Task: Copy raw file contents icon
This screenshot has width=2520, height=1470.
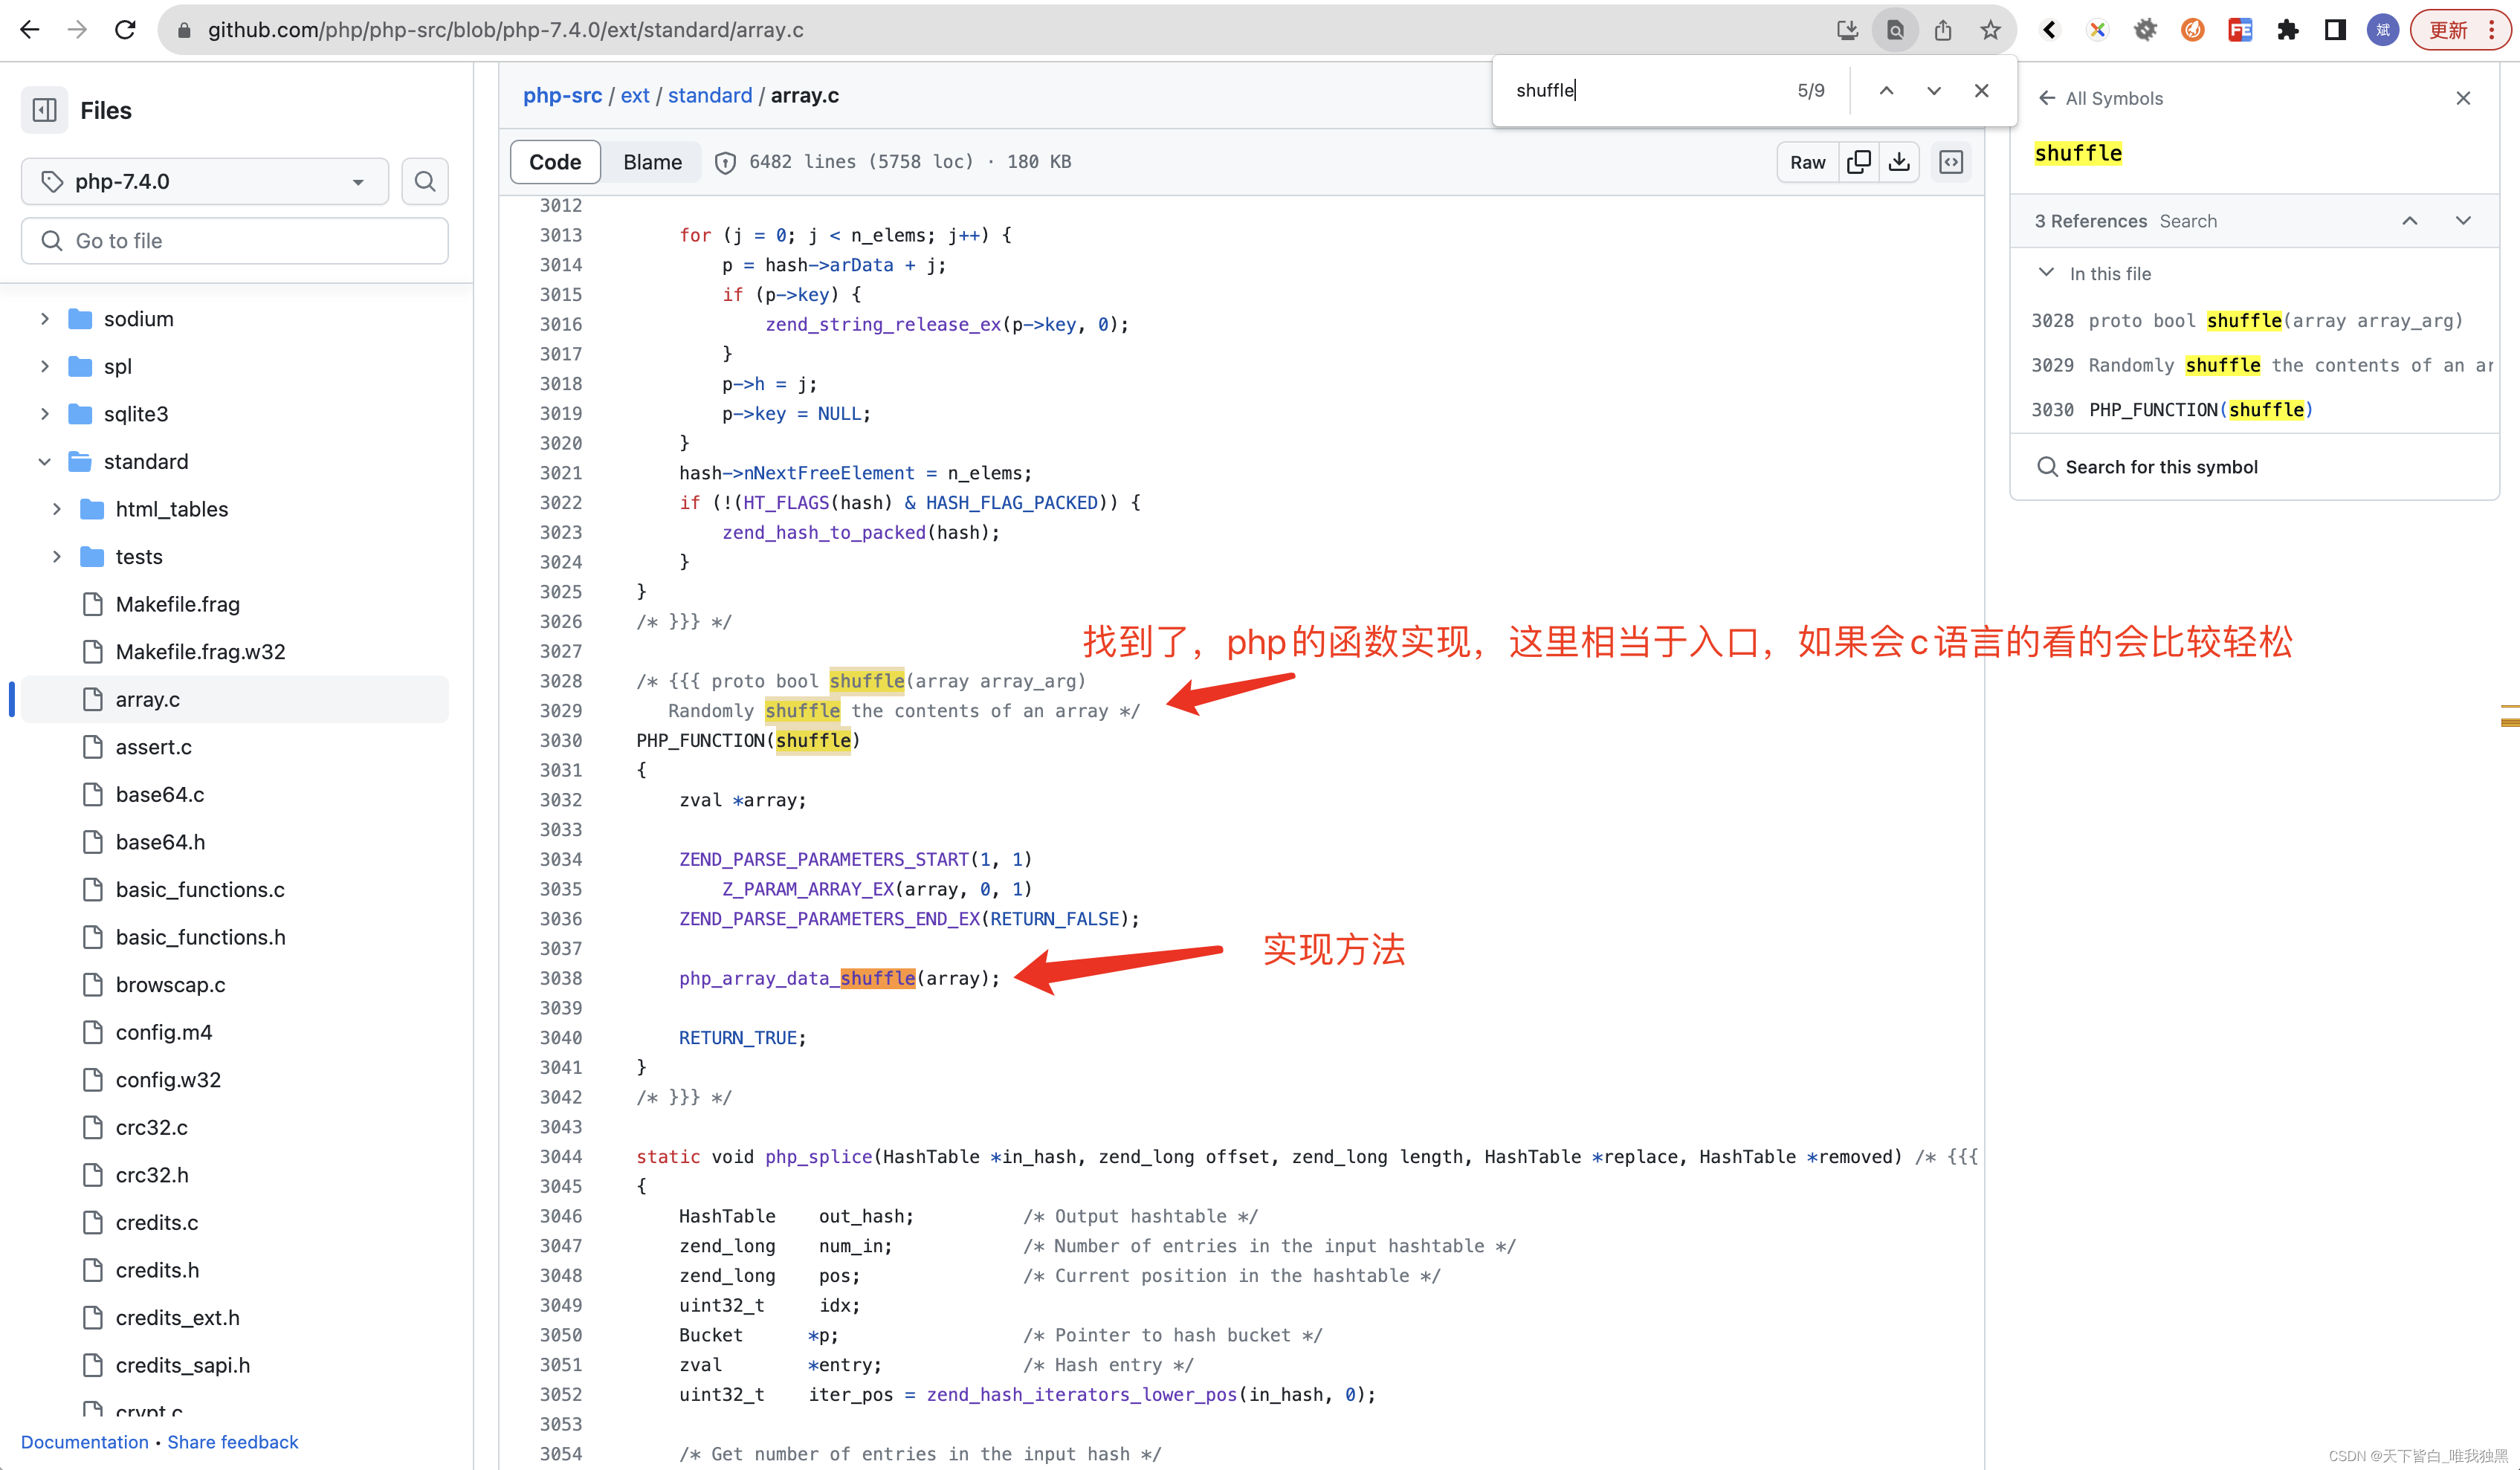Action: click(1858, 162)
